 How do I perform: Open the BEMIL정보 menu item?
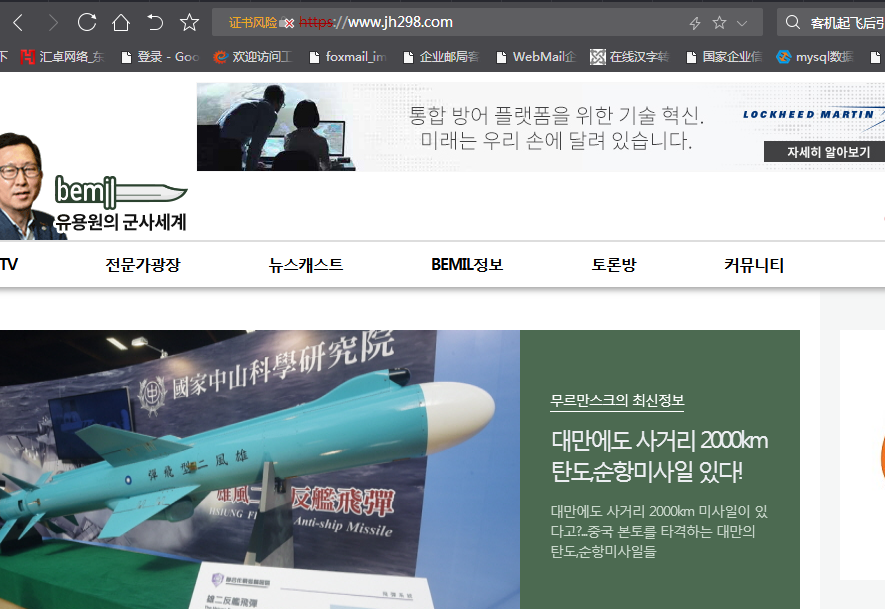pyautogui.click(x=467, y=265)
